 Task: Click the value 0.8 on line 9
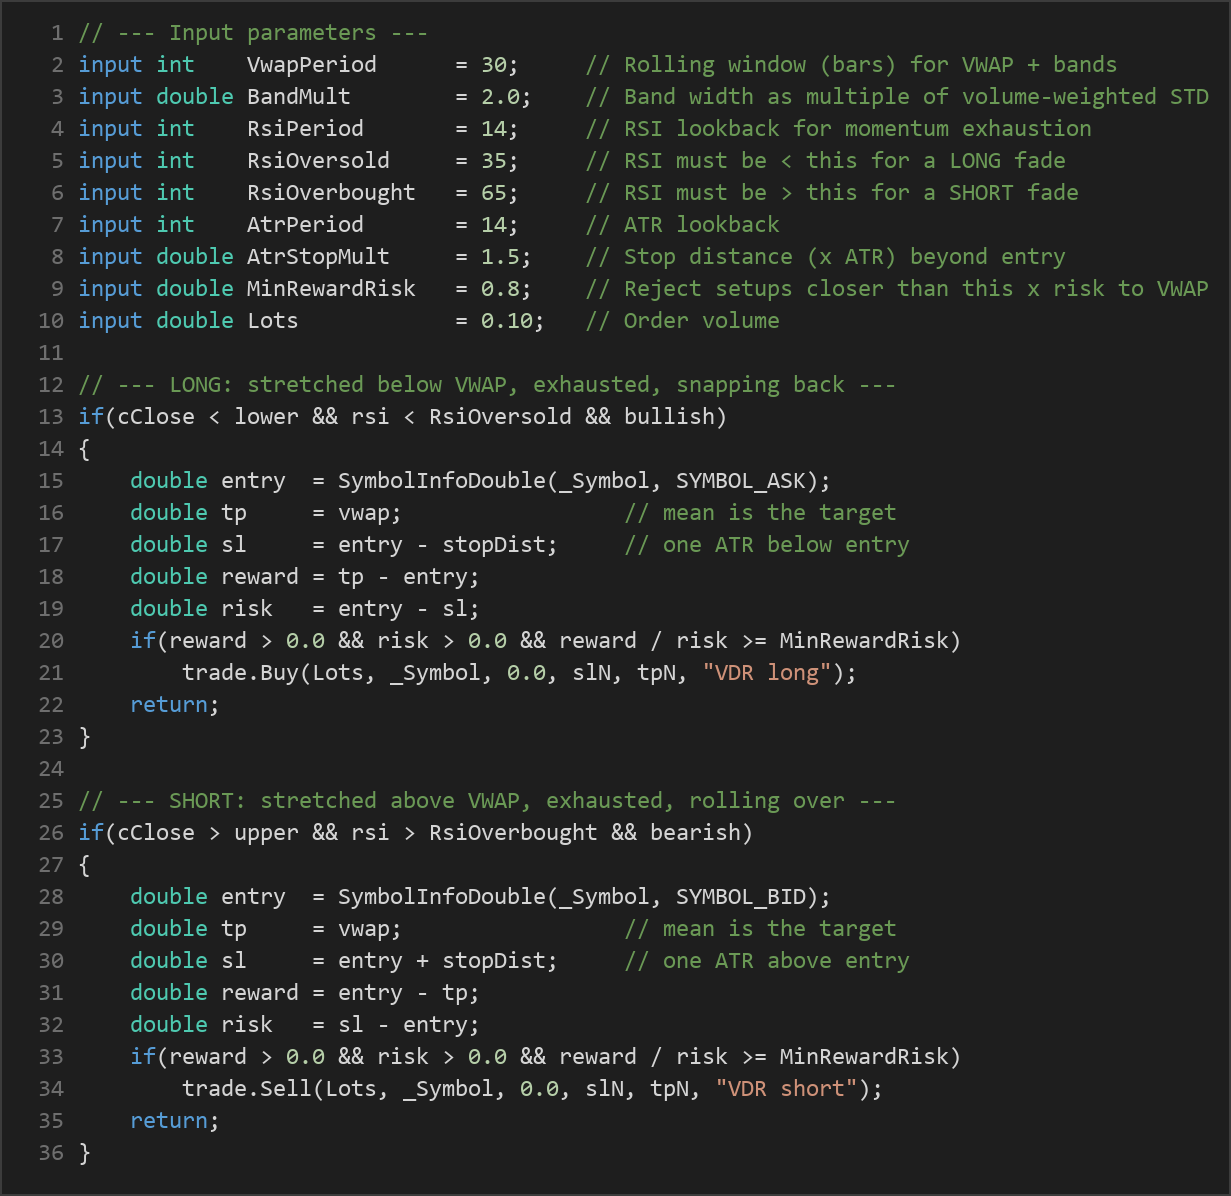point(501,289)
